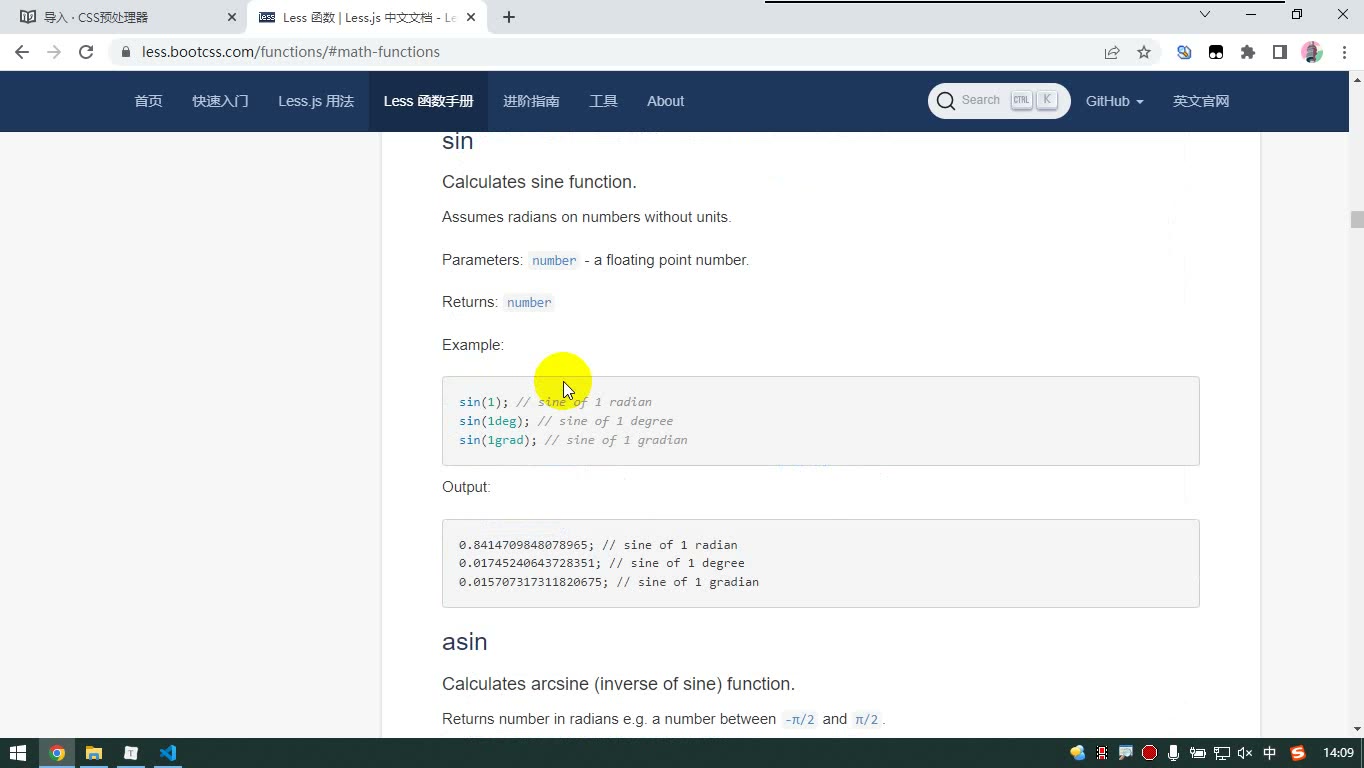Image resolution: width=1364 pixels, height=768 pixels.
Task: Go to Less.js 用法 page
Action: pyautogui.click(x=316, y=101)
